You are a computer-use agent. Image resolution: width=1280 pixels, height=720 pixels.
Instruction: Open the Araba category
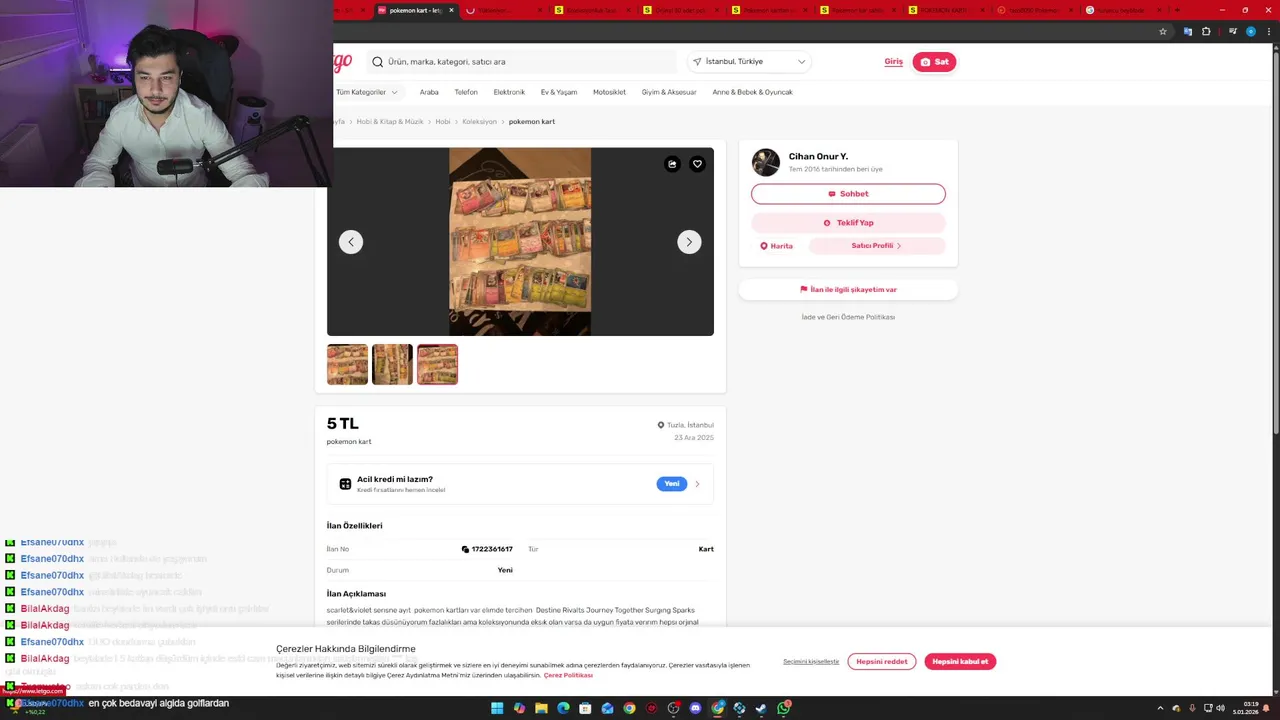[429, 92]
